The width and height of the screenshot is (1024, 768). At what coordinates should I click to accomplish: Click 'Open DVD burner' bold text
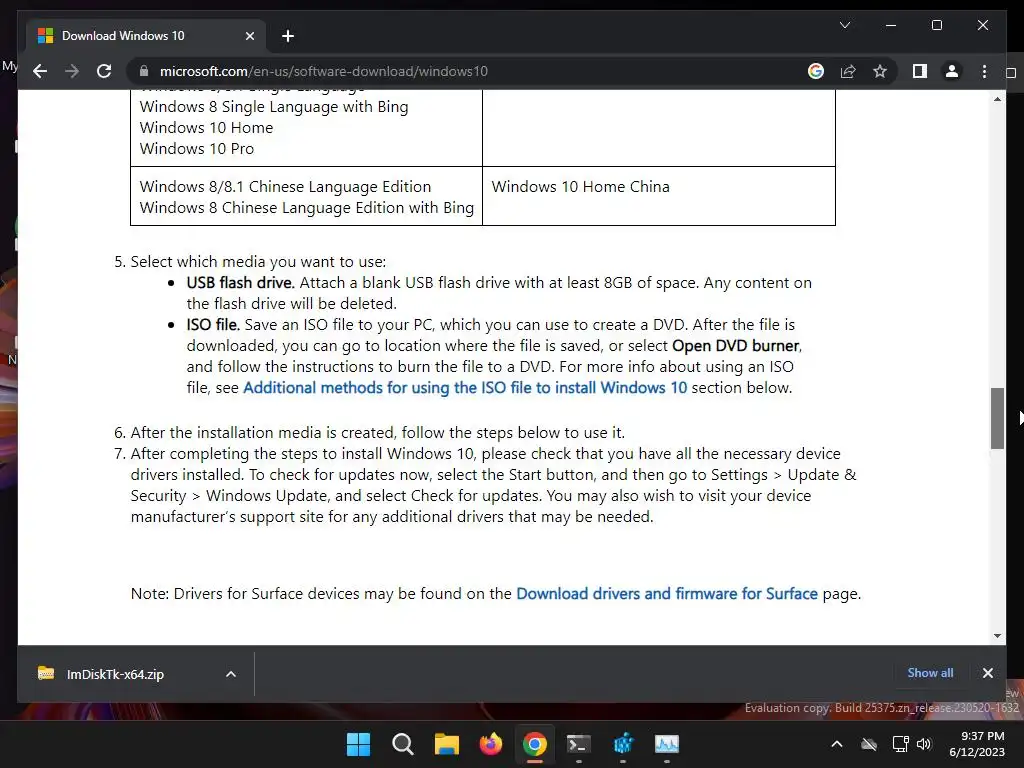pyautogui.click(x=735, y=345)
